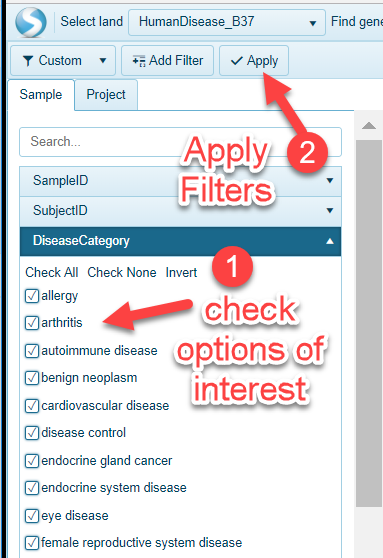Click the blue S application logo

point(31,22)
